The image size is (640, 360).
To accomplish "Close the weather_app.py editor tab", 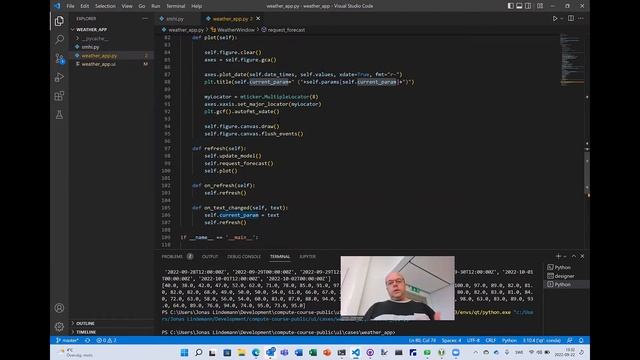I will coord(258,18).
